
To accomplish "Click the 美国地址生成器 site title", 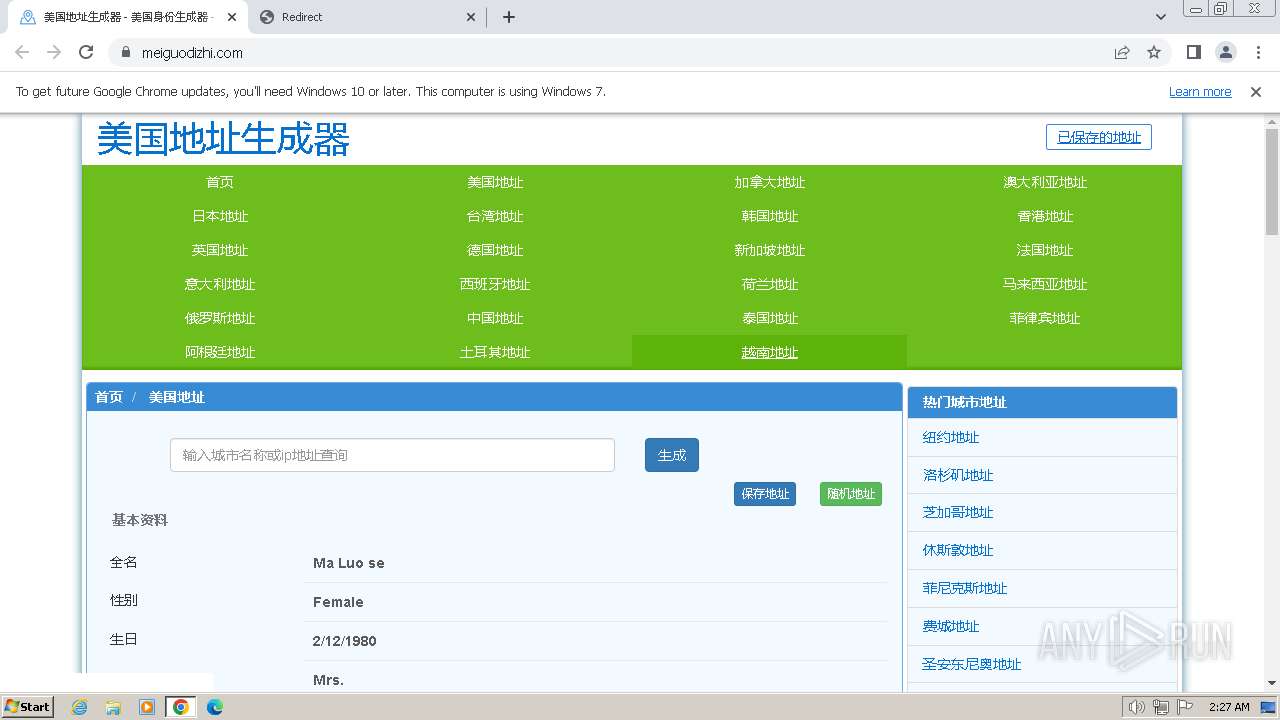I will pyautogui.click(x=223, y=139).
